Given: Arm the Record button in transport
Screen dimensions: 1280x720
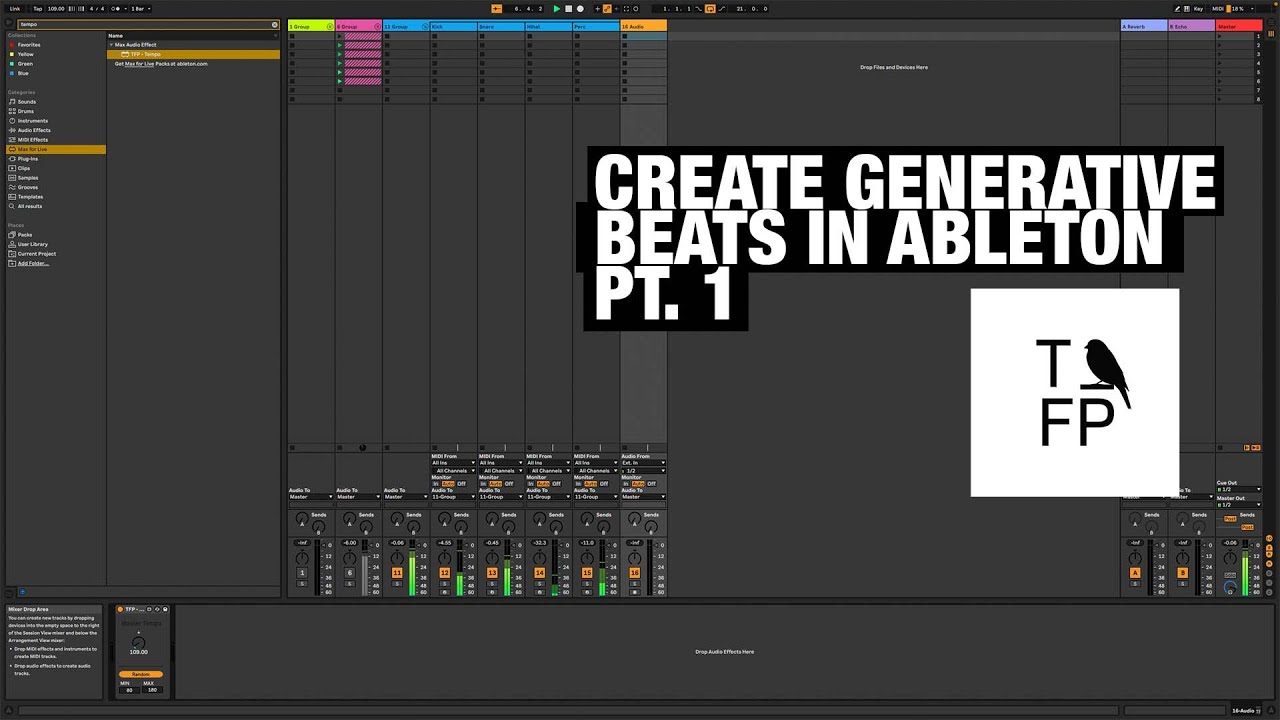Looking at the screenshot, I should [x=580, y=8].
